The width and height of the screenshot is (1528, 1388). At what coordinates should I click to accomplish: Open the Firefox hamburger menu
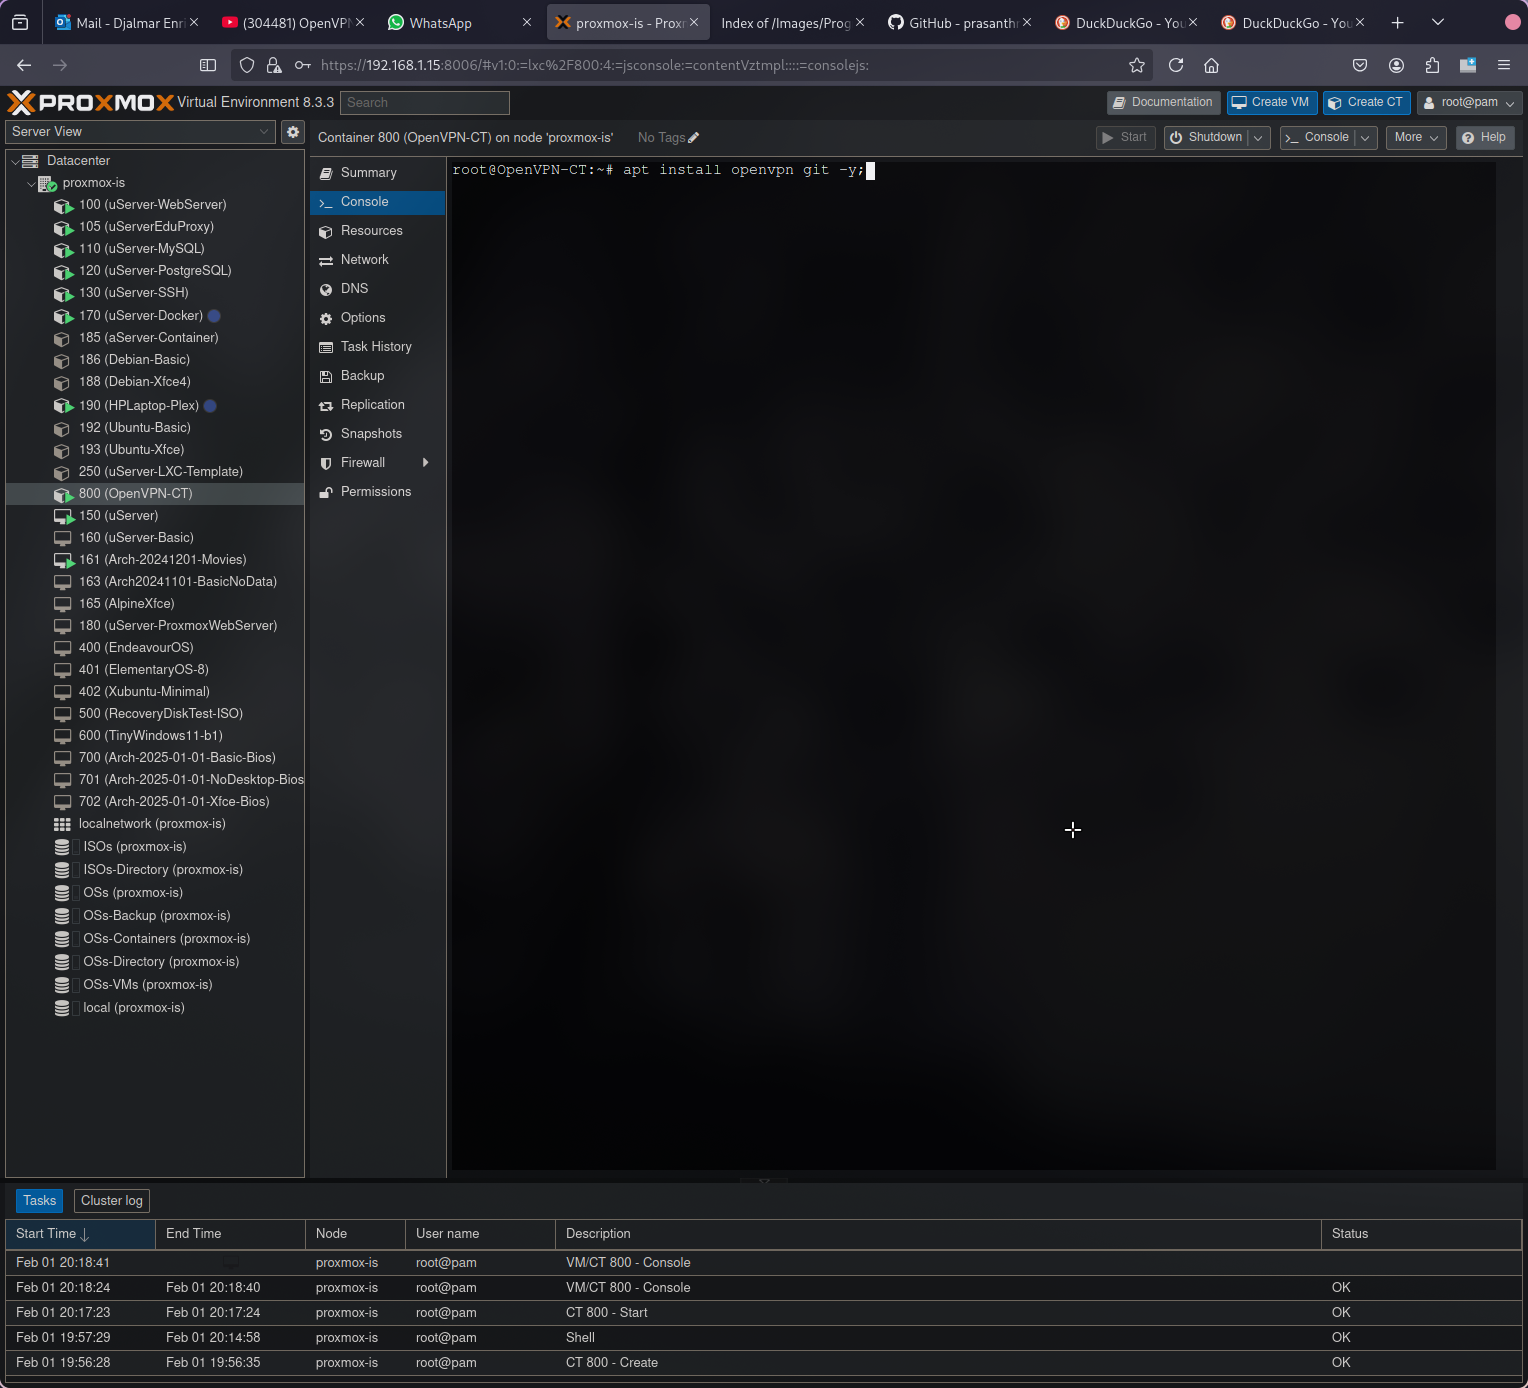tap(1503, 65)
